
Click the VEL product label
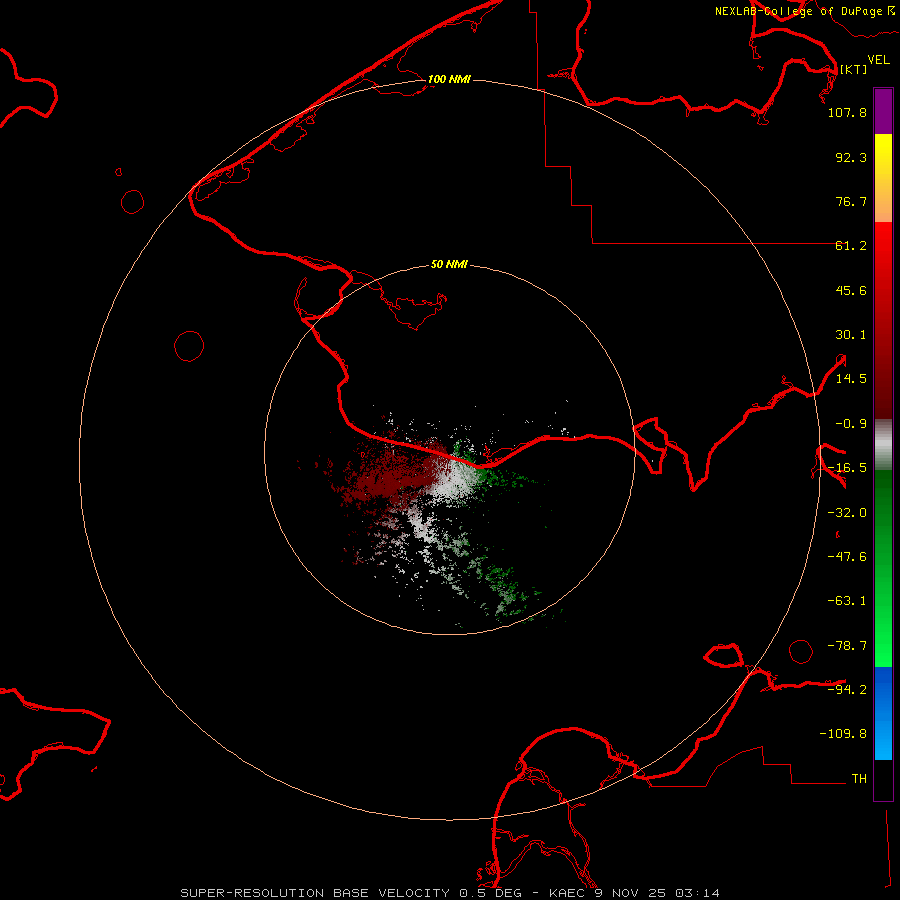pyautogui.click(x=878, y=60)
